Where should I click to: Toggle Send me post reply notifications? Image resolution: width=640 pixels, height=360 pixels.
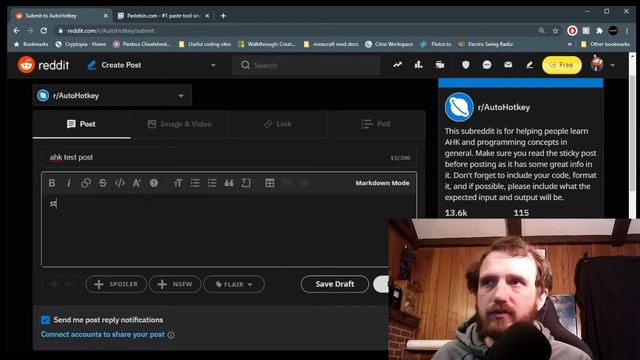[45, 320]
